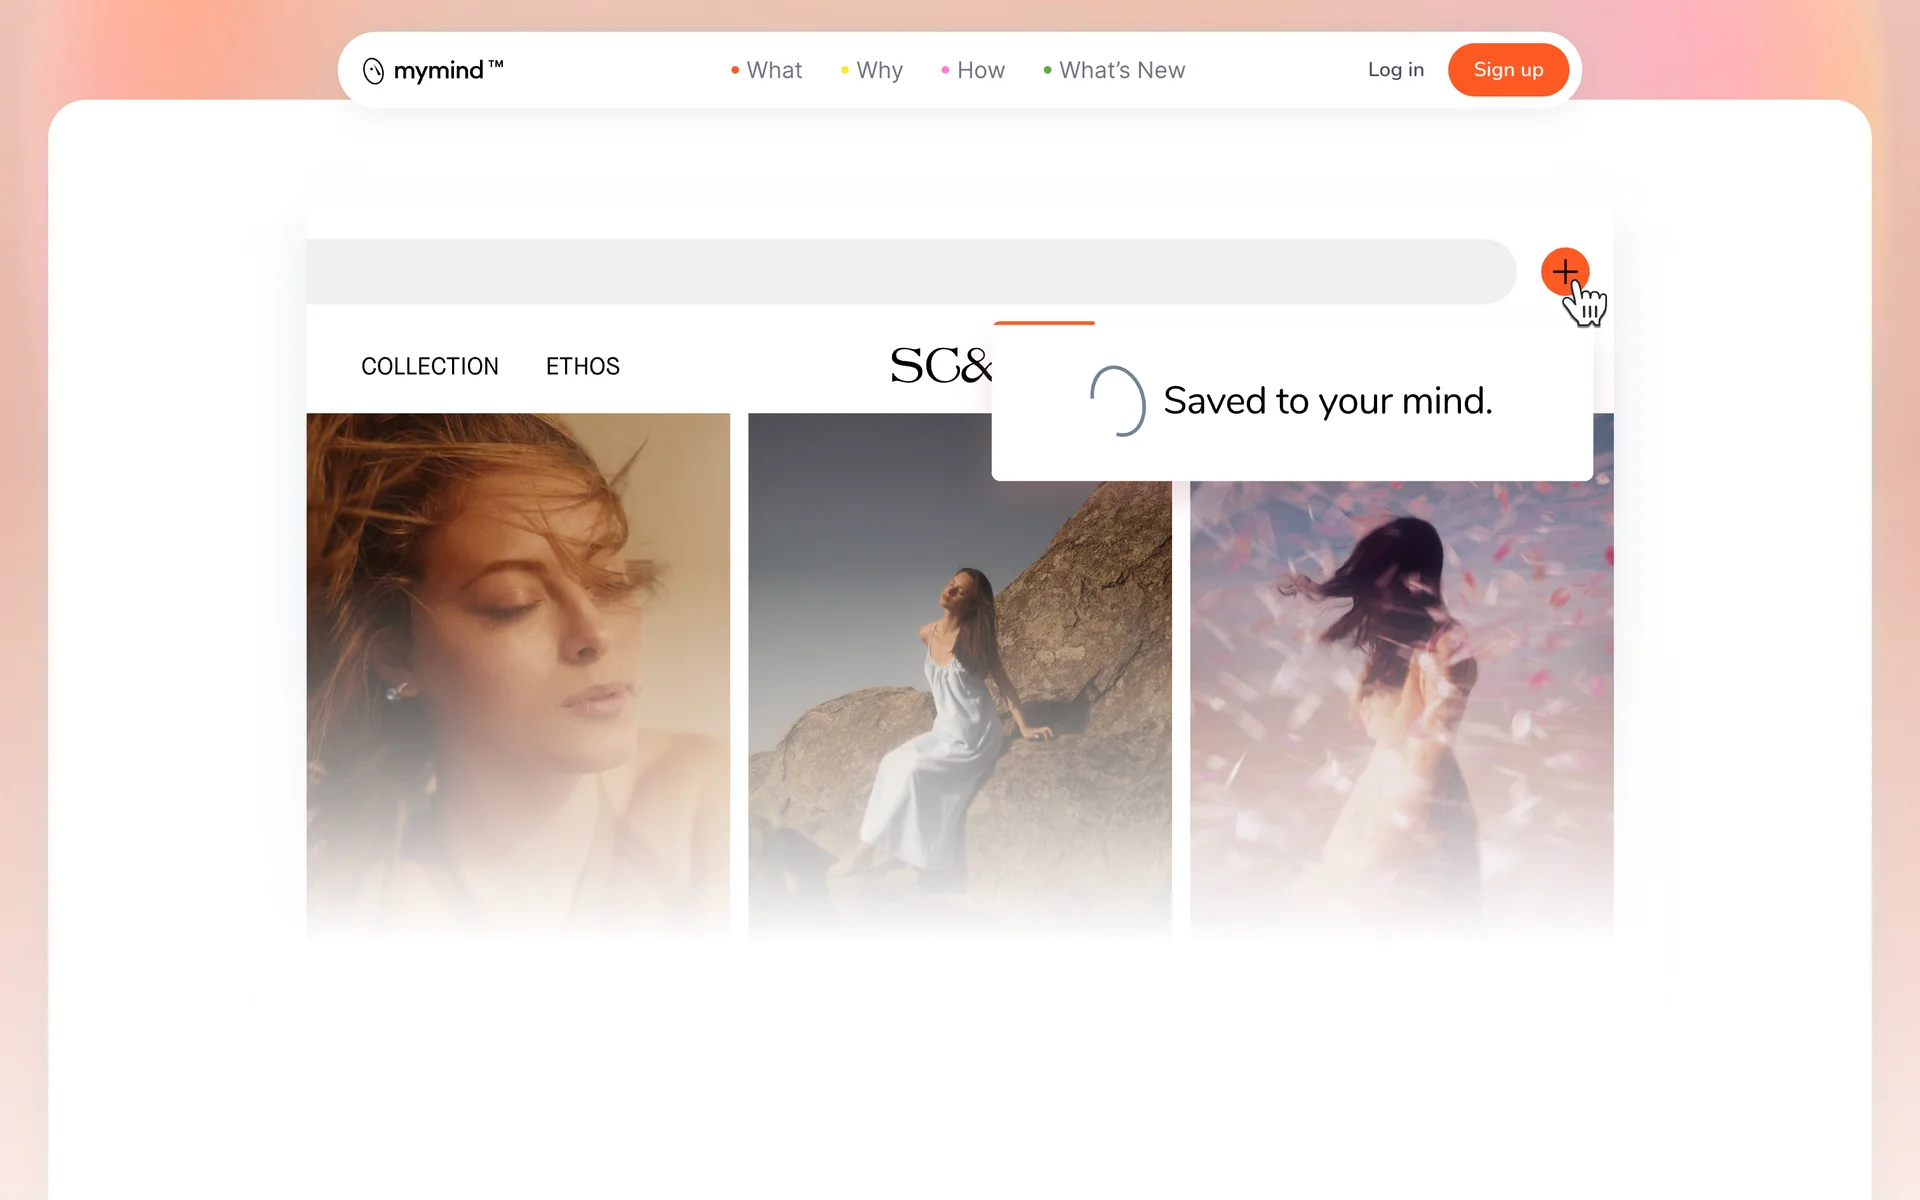Click the gray search address bar
The height and width of the screenshot is (1200, 1920).
pos(910,271)
